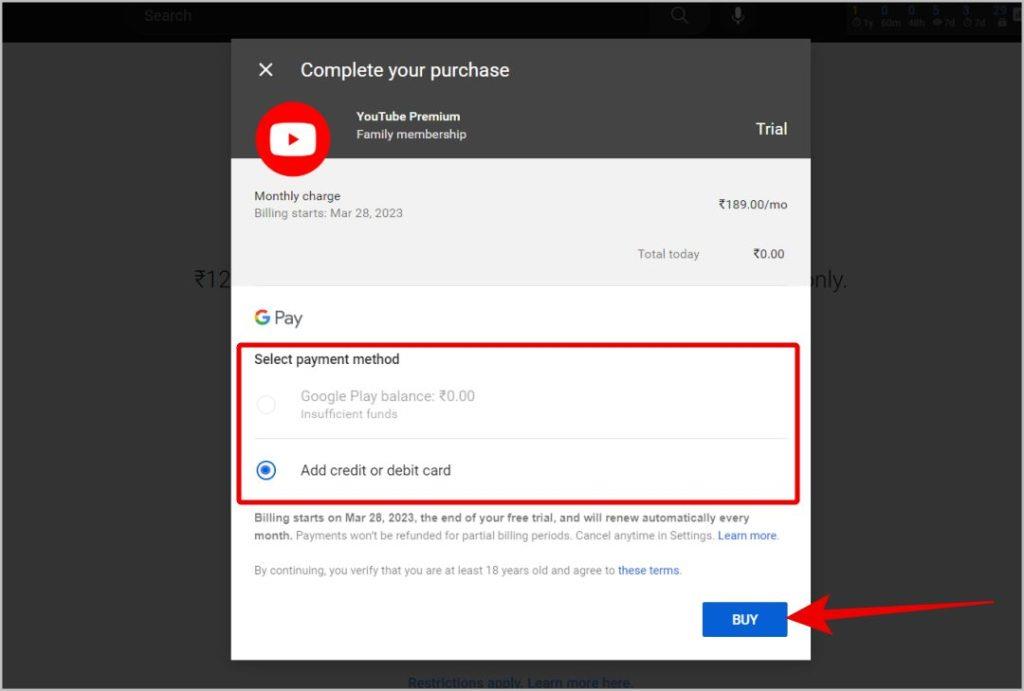Click the voice search microphone icon
Image resolution: width=1024 pixels, height=691 pixels.
(738, 16)
